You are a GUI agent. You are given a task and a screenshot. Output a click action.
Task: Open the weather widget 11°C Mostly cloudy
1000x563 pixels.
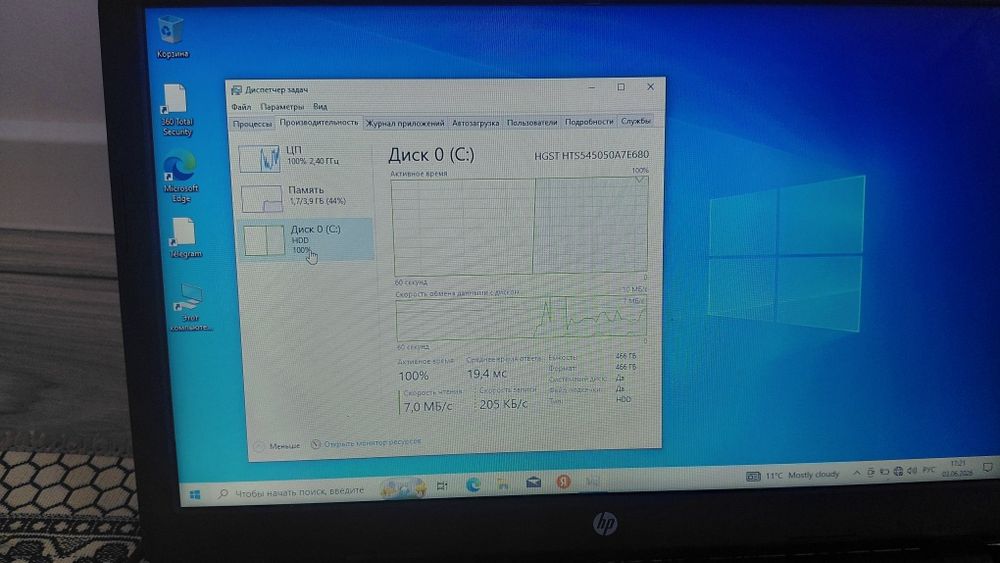pos(793,475)
